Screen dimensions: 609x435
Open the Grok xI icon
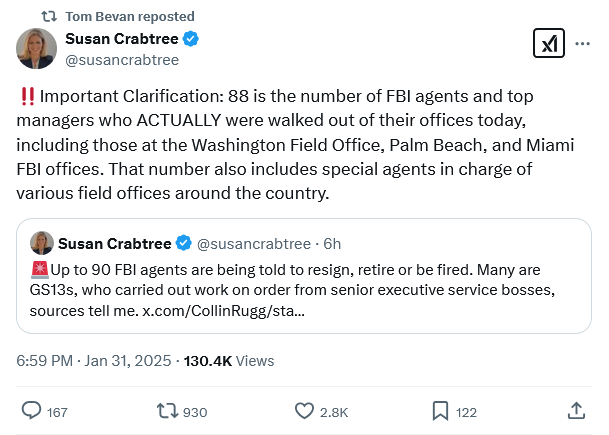(x=549, y=43)
